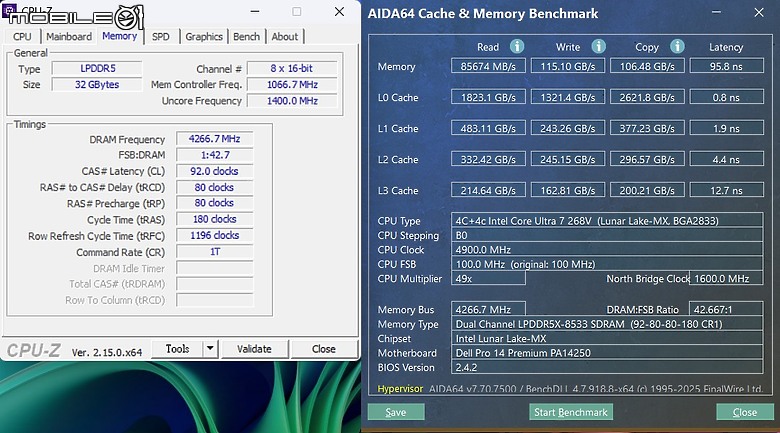
Task: Click the Memory Copy value 106.48 GB/s
Action: [647, 66]
